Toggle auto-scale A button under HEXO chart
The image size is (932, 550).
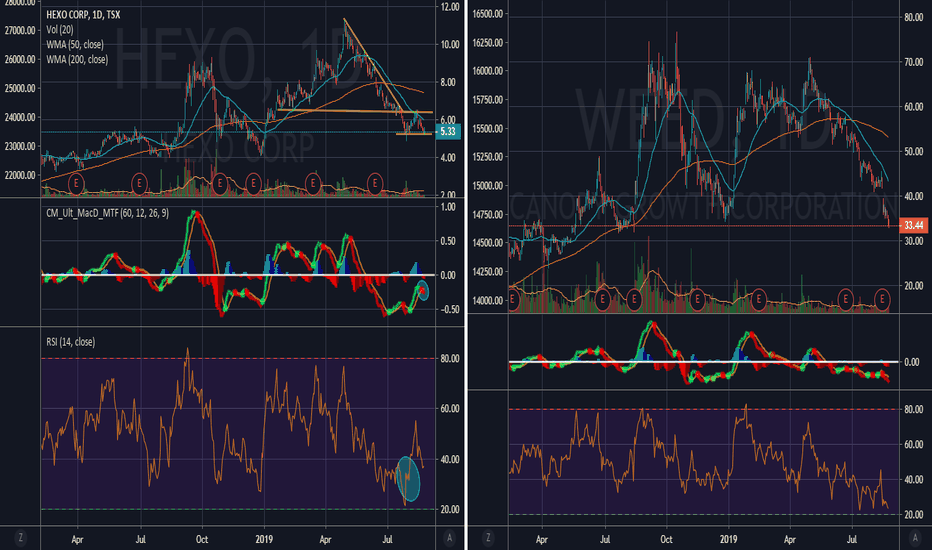449,538
